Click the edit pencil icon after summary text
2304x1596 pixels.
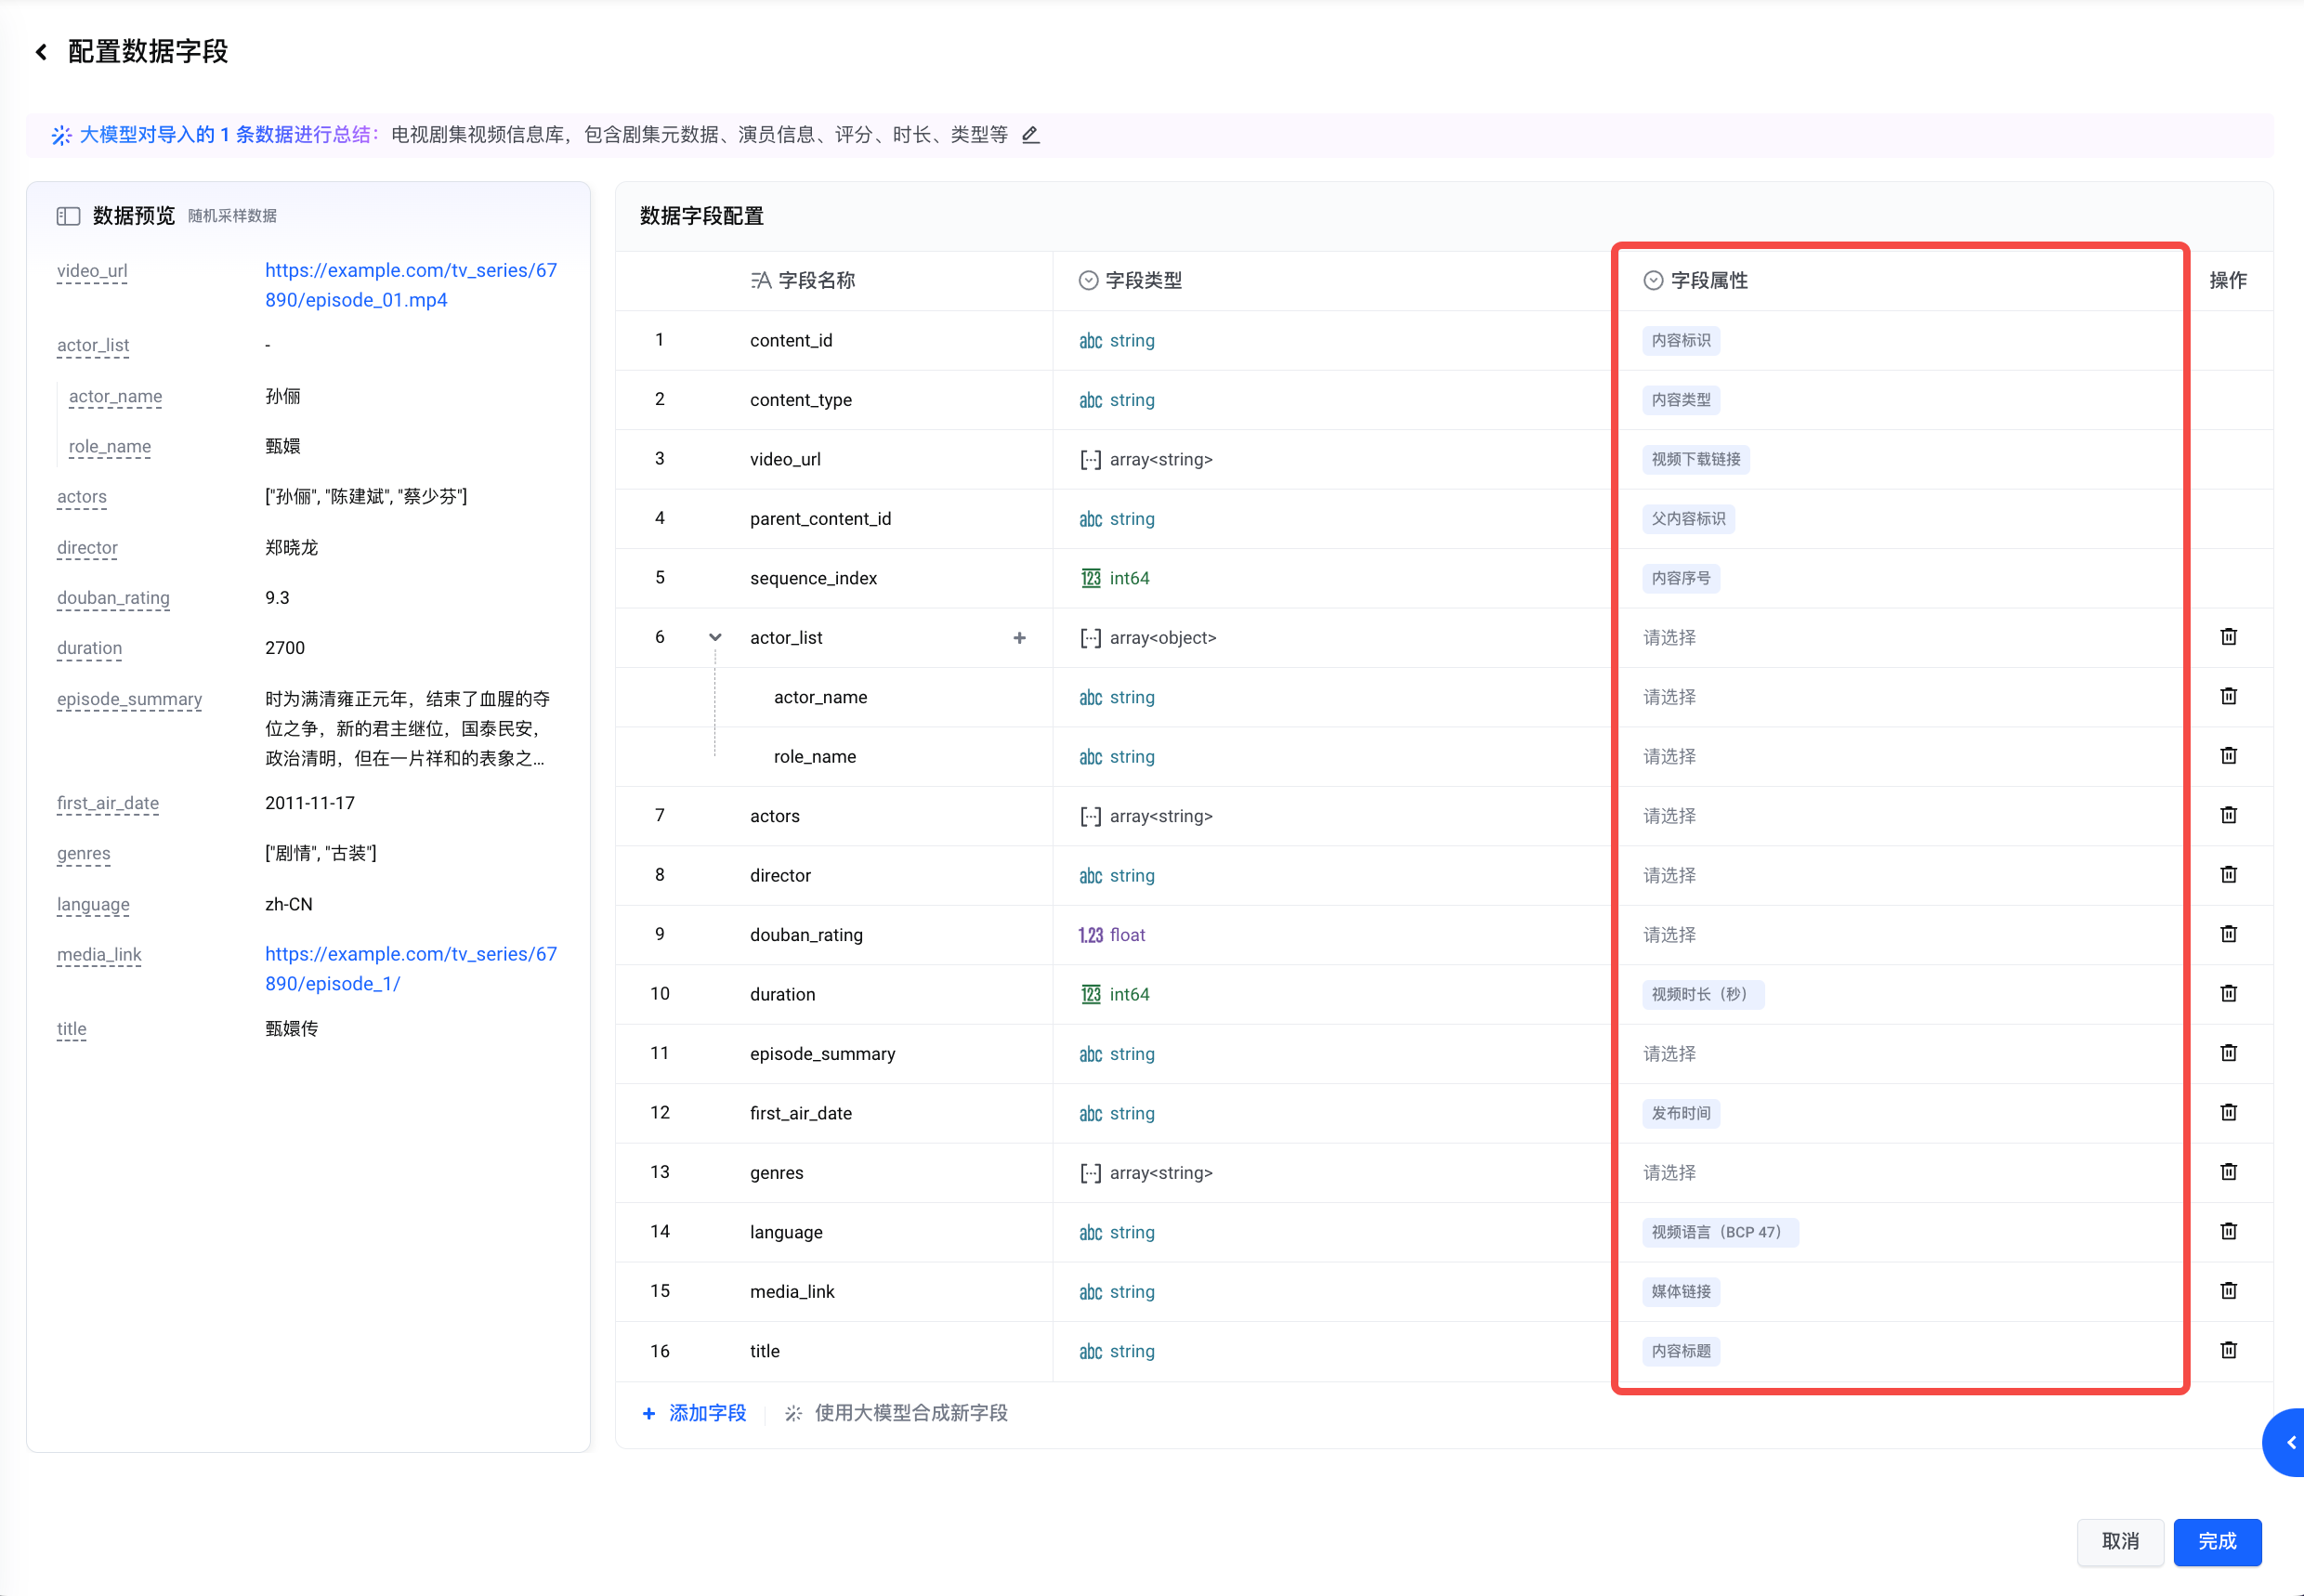1031,135
